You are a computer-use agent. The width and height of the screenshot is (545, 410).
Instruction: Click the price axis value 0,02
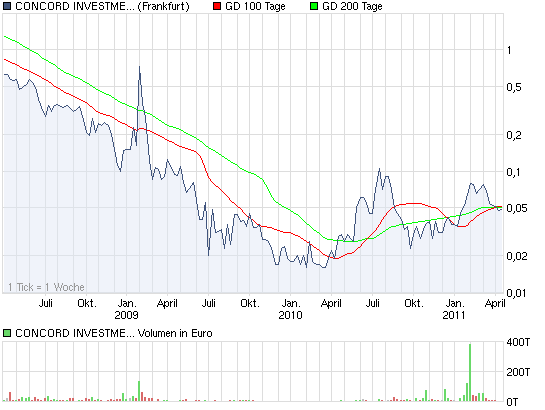coord(517,256)
